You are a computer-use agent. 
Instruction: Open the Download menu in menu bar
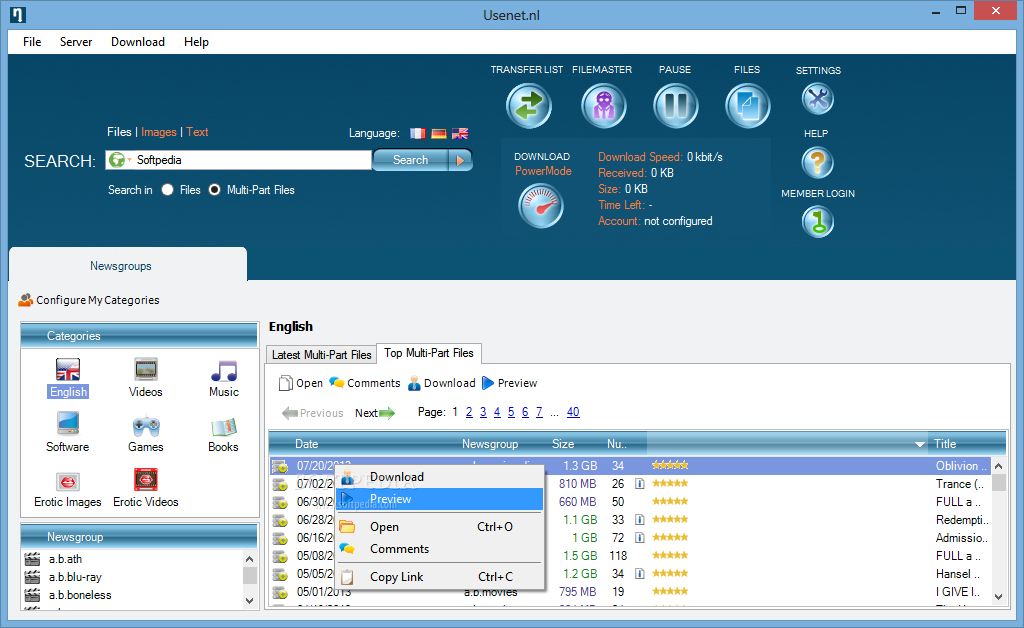tap(138, 42)
